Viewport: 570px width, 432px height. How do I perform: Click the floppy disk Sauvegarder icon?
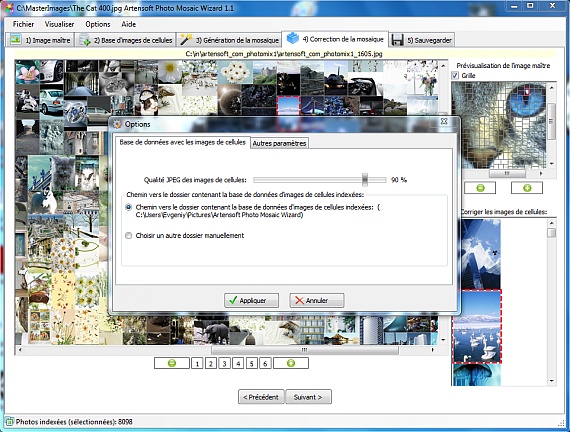tap(397, 40)
